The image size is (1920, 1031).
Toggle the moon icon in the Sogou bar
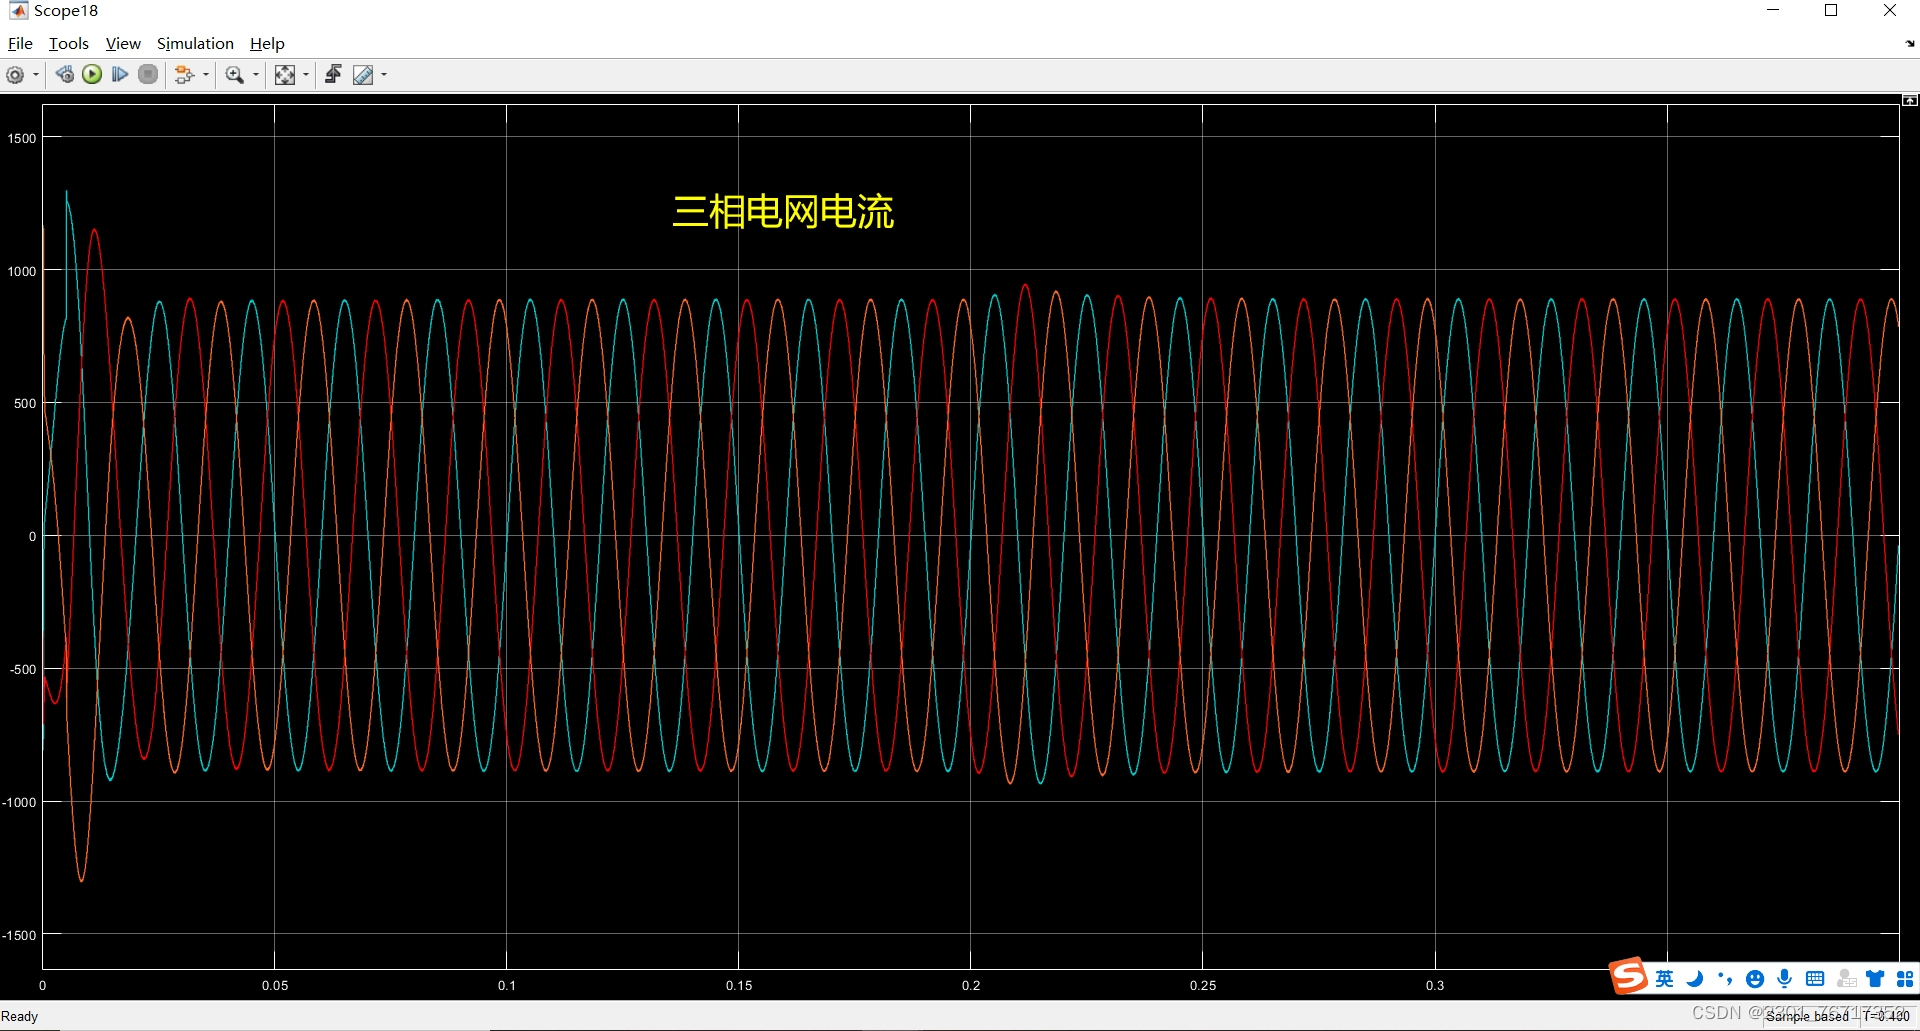click(1694, 979)
